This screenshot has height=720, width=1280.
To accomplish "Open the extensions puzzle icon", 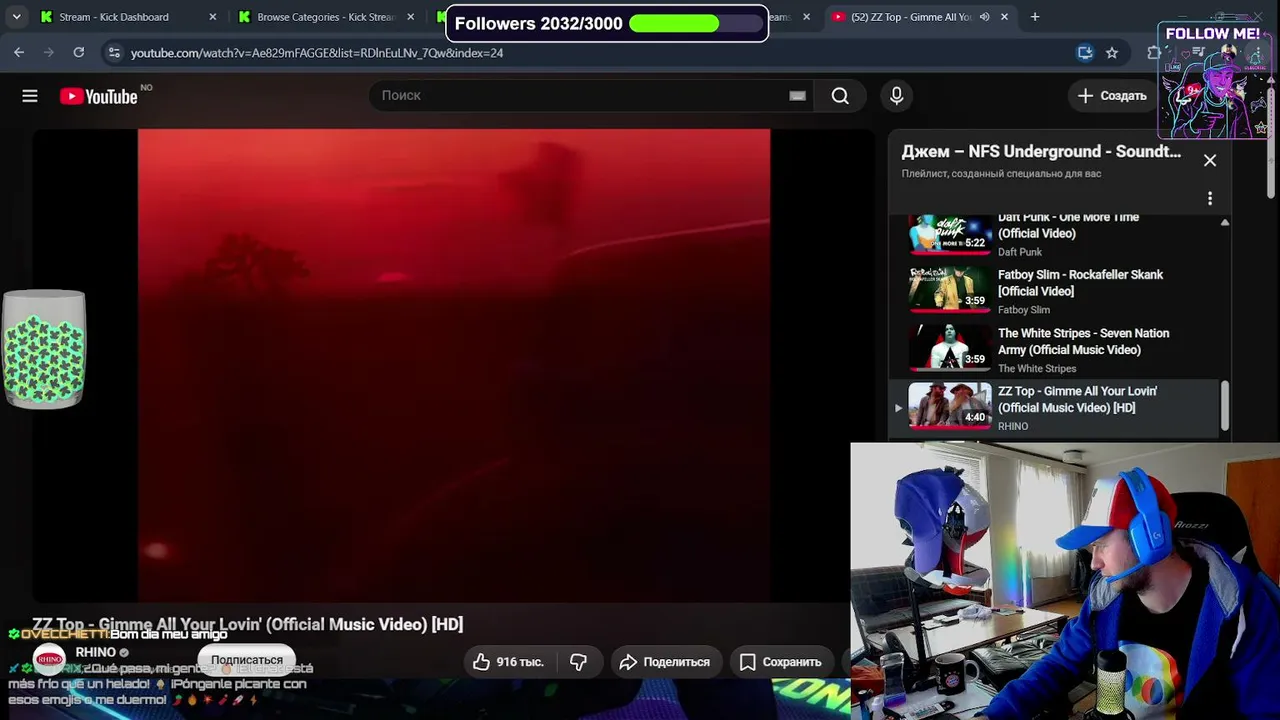I will pyautogui.click(x=1153, y=52).
